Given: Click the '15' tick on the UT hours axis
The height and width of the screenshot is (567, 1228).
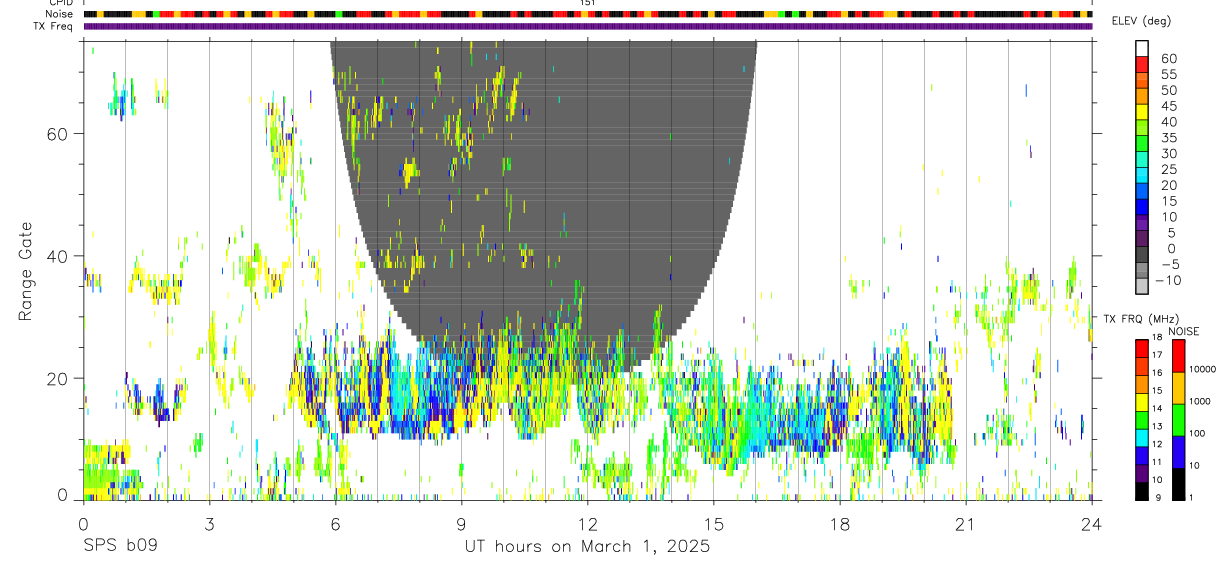Looking at the screenshot, I should pyautogui.click(x=714, y=523).
